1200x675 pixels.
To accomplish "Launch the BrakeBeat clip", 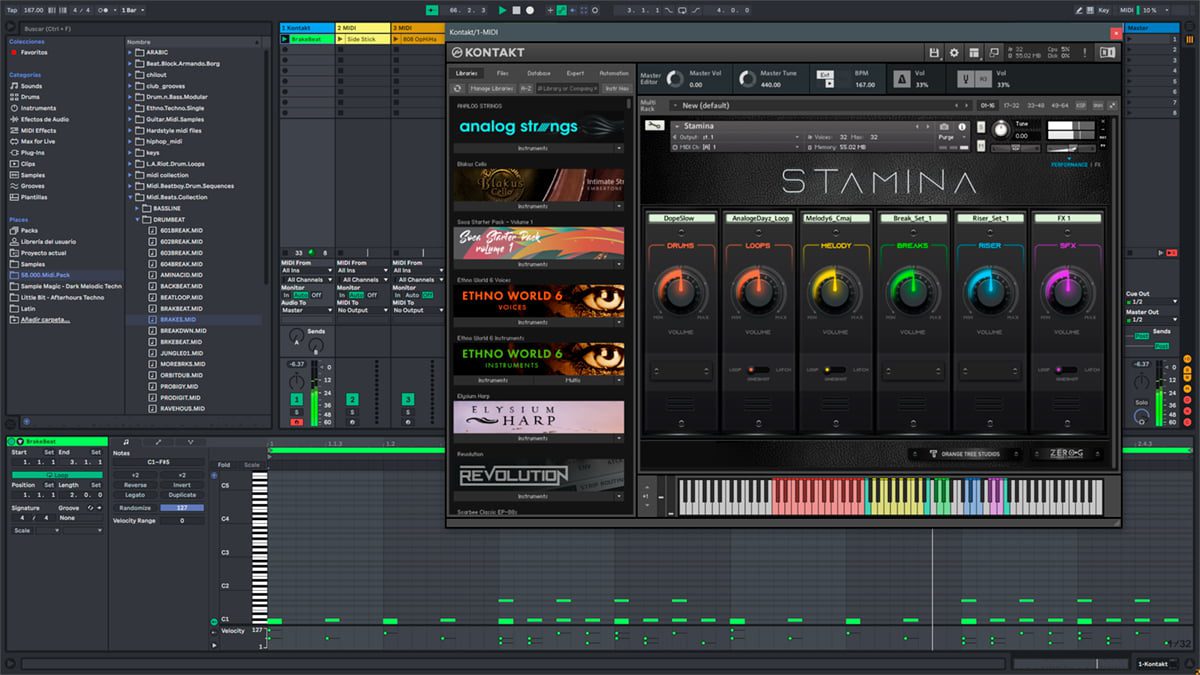I will click(x=285, y=39).
